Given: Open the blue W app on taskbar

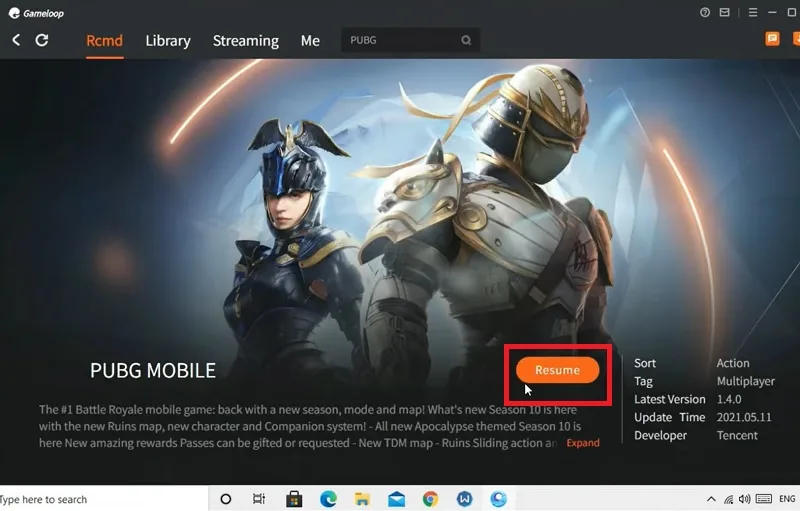Looking at the screenshot, I should [x=464, y=499].
